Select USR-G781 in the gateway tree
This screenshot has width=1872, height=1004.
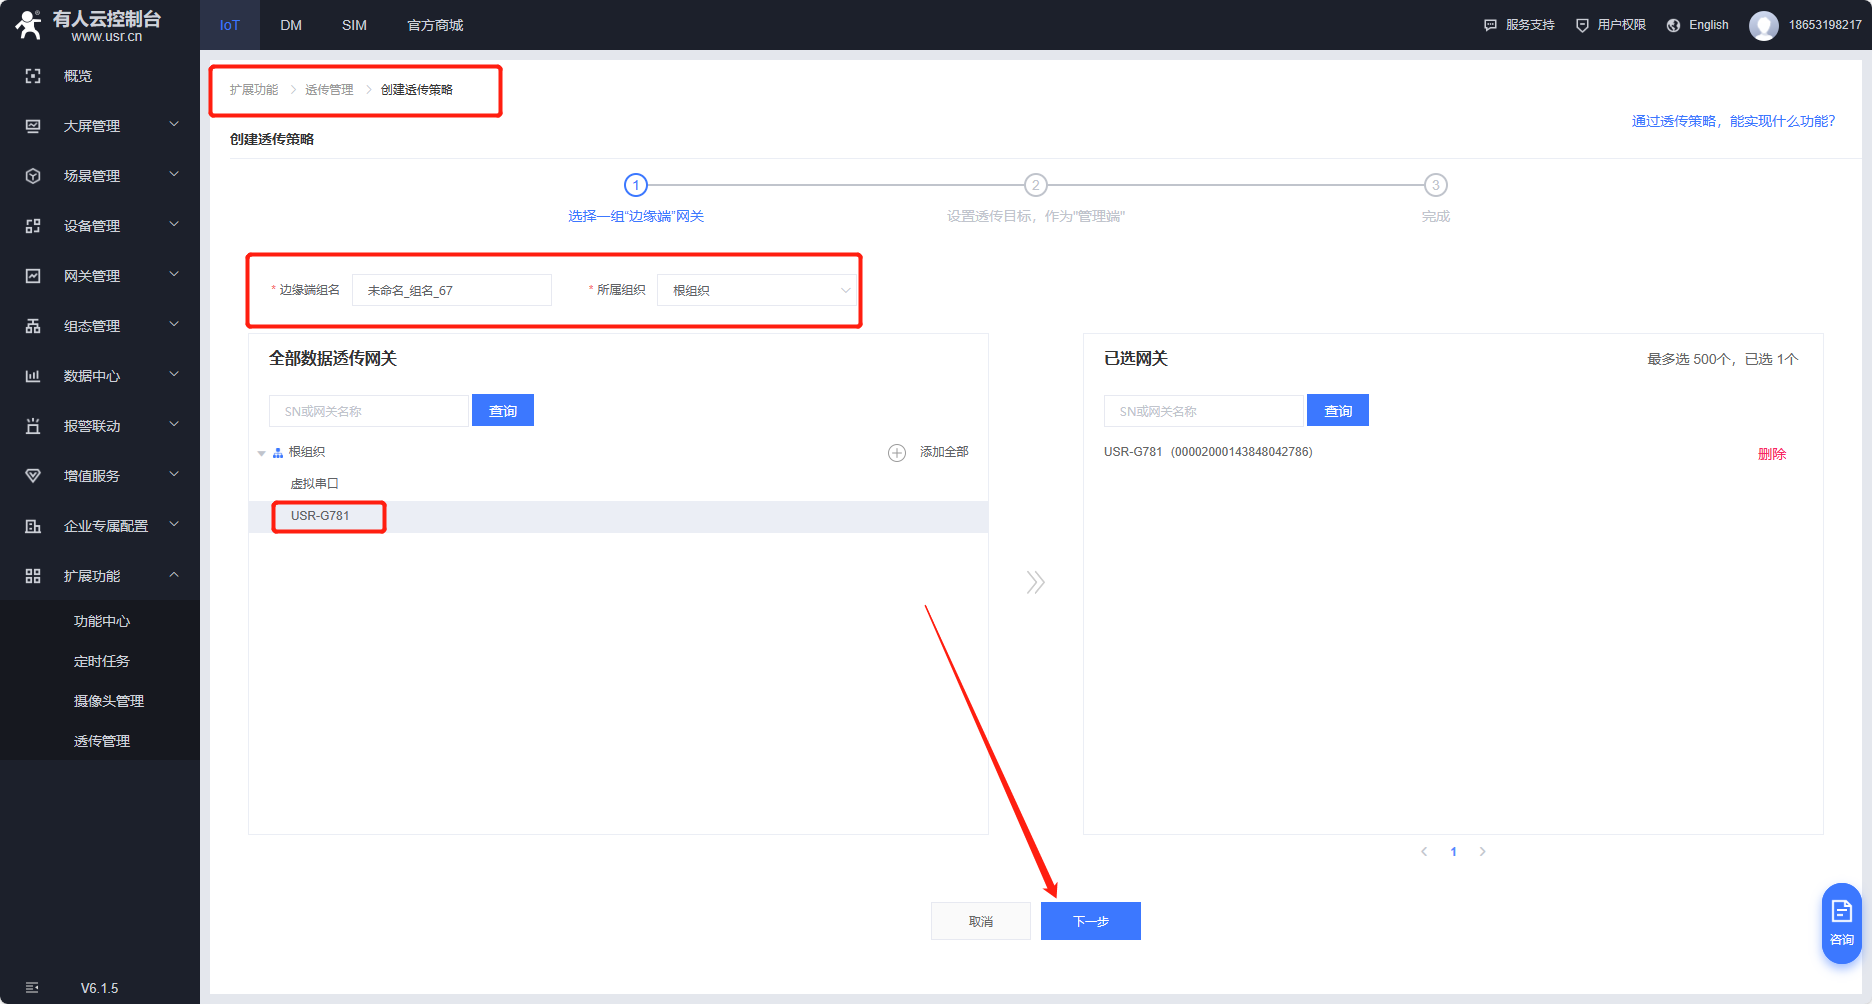pos(320,516)
